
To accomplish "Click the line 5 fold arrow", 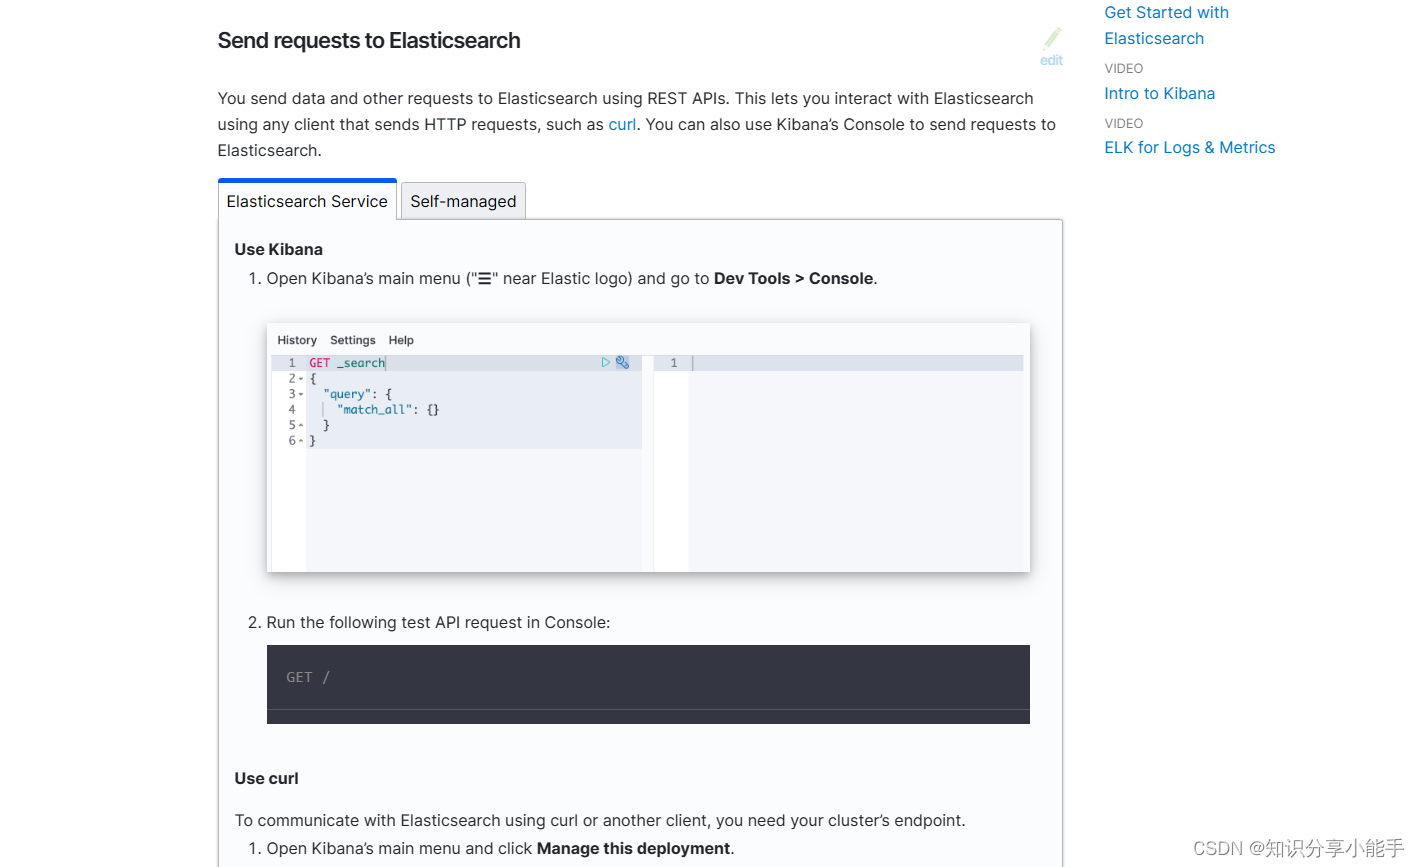I will 301,425.
